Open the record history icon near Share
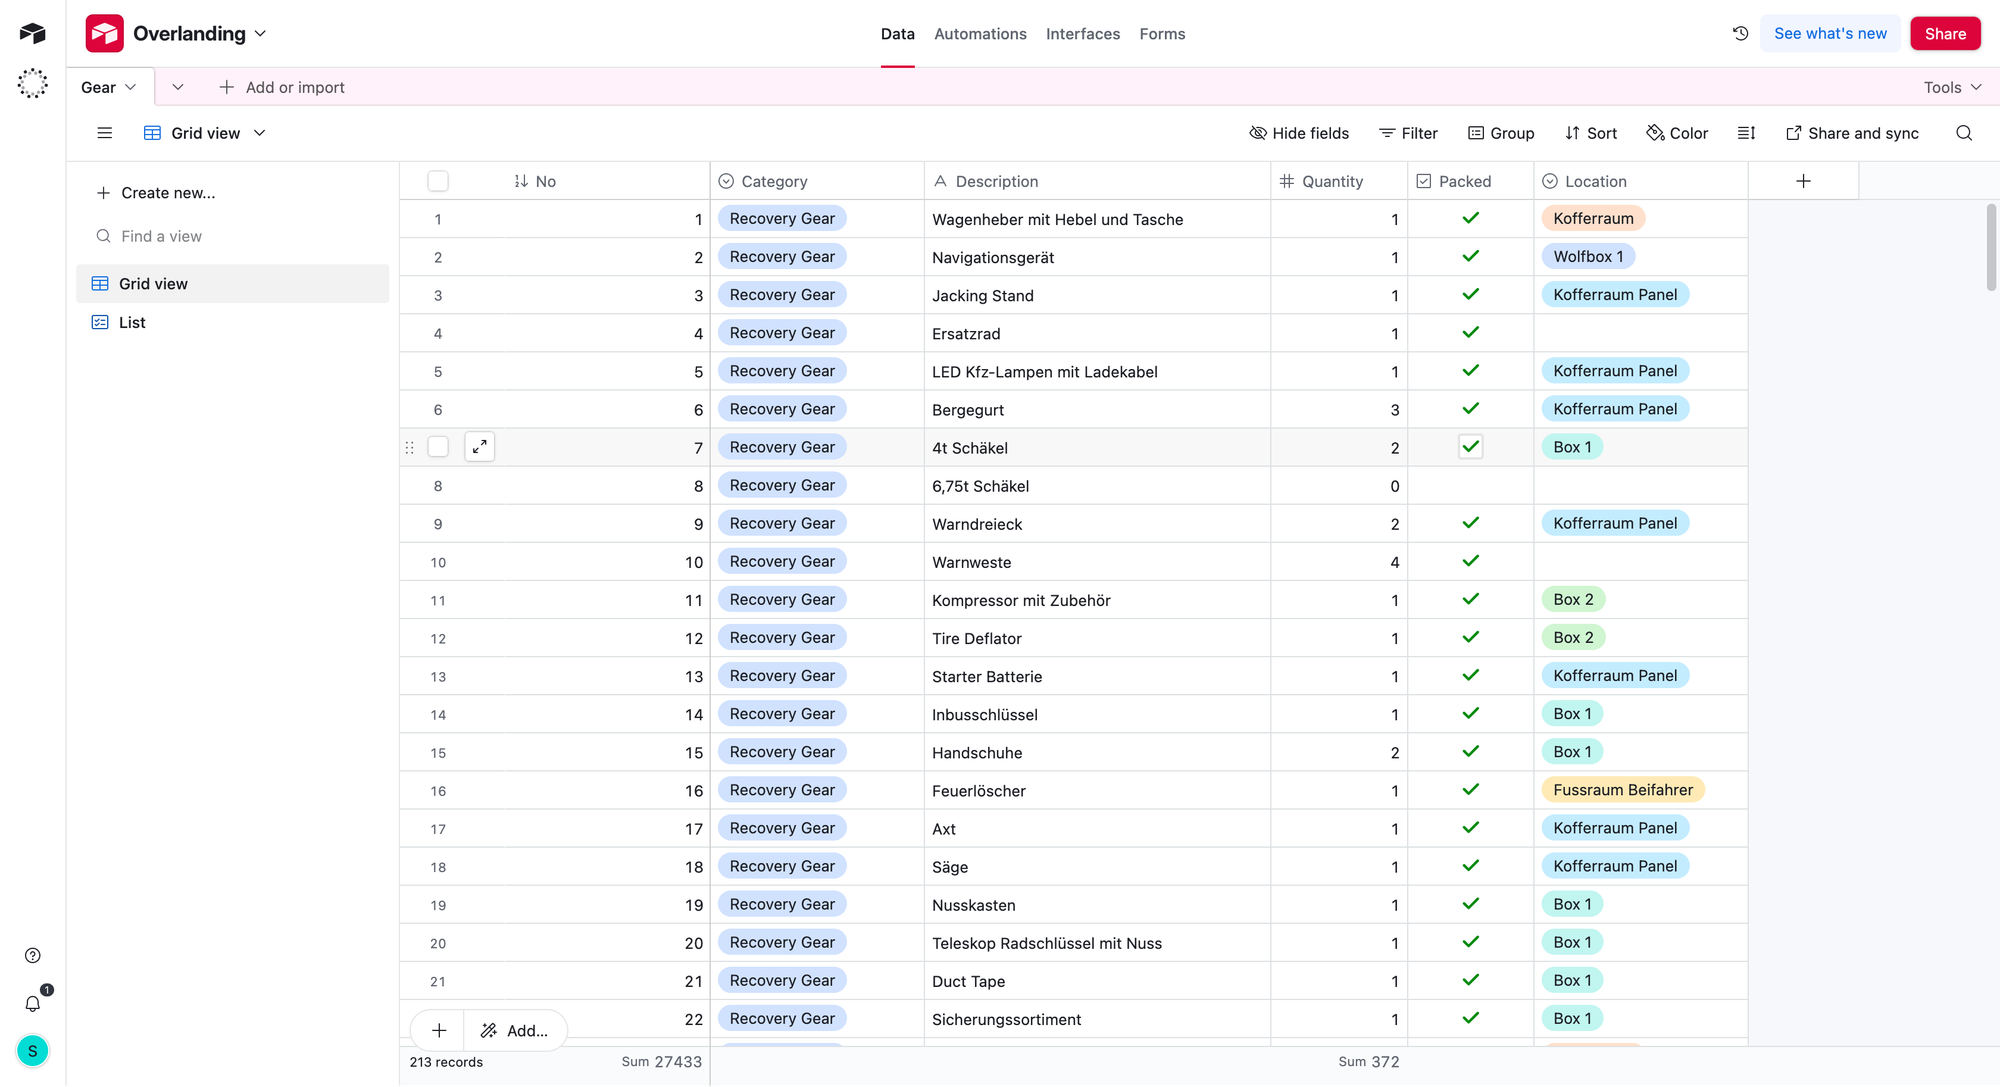The image size is (2000, 1087). pos(1740,33)
